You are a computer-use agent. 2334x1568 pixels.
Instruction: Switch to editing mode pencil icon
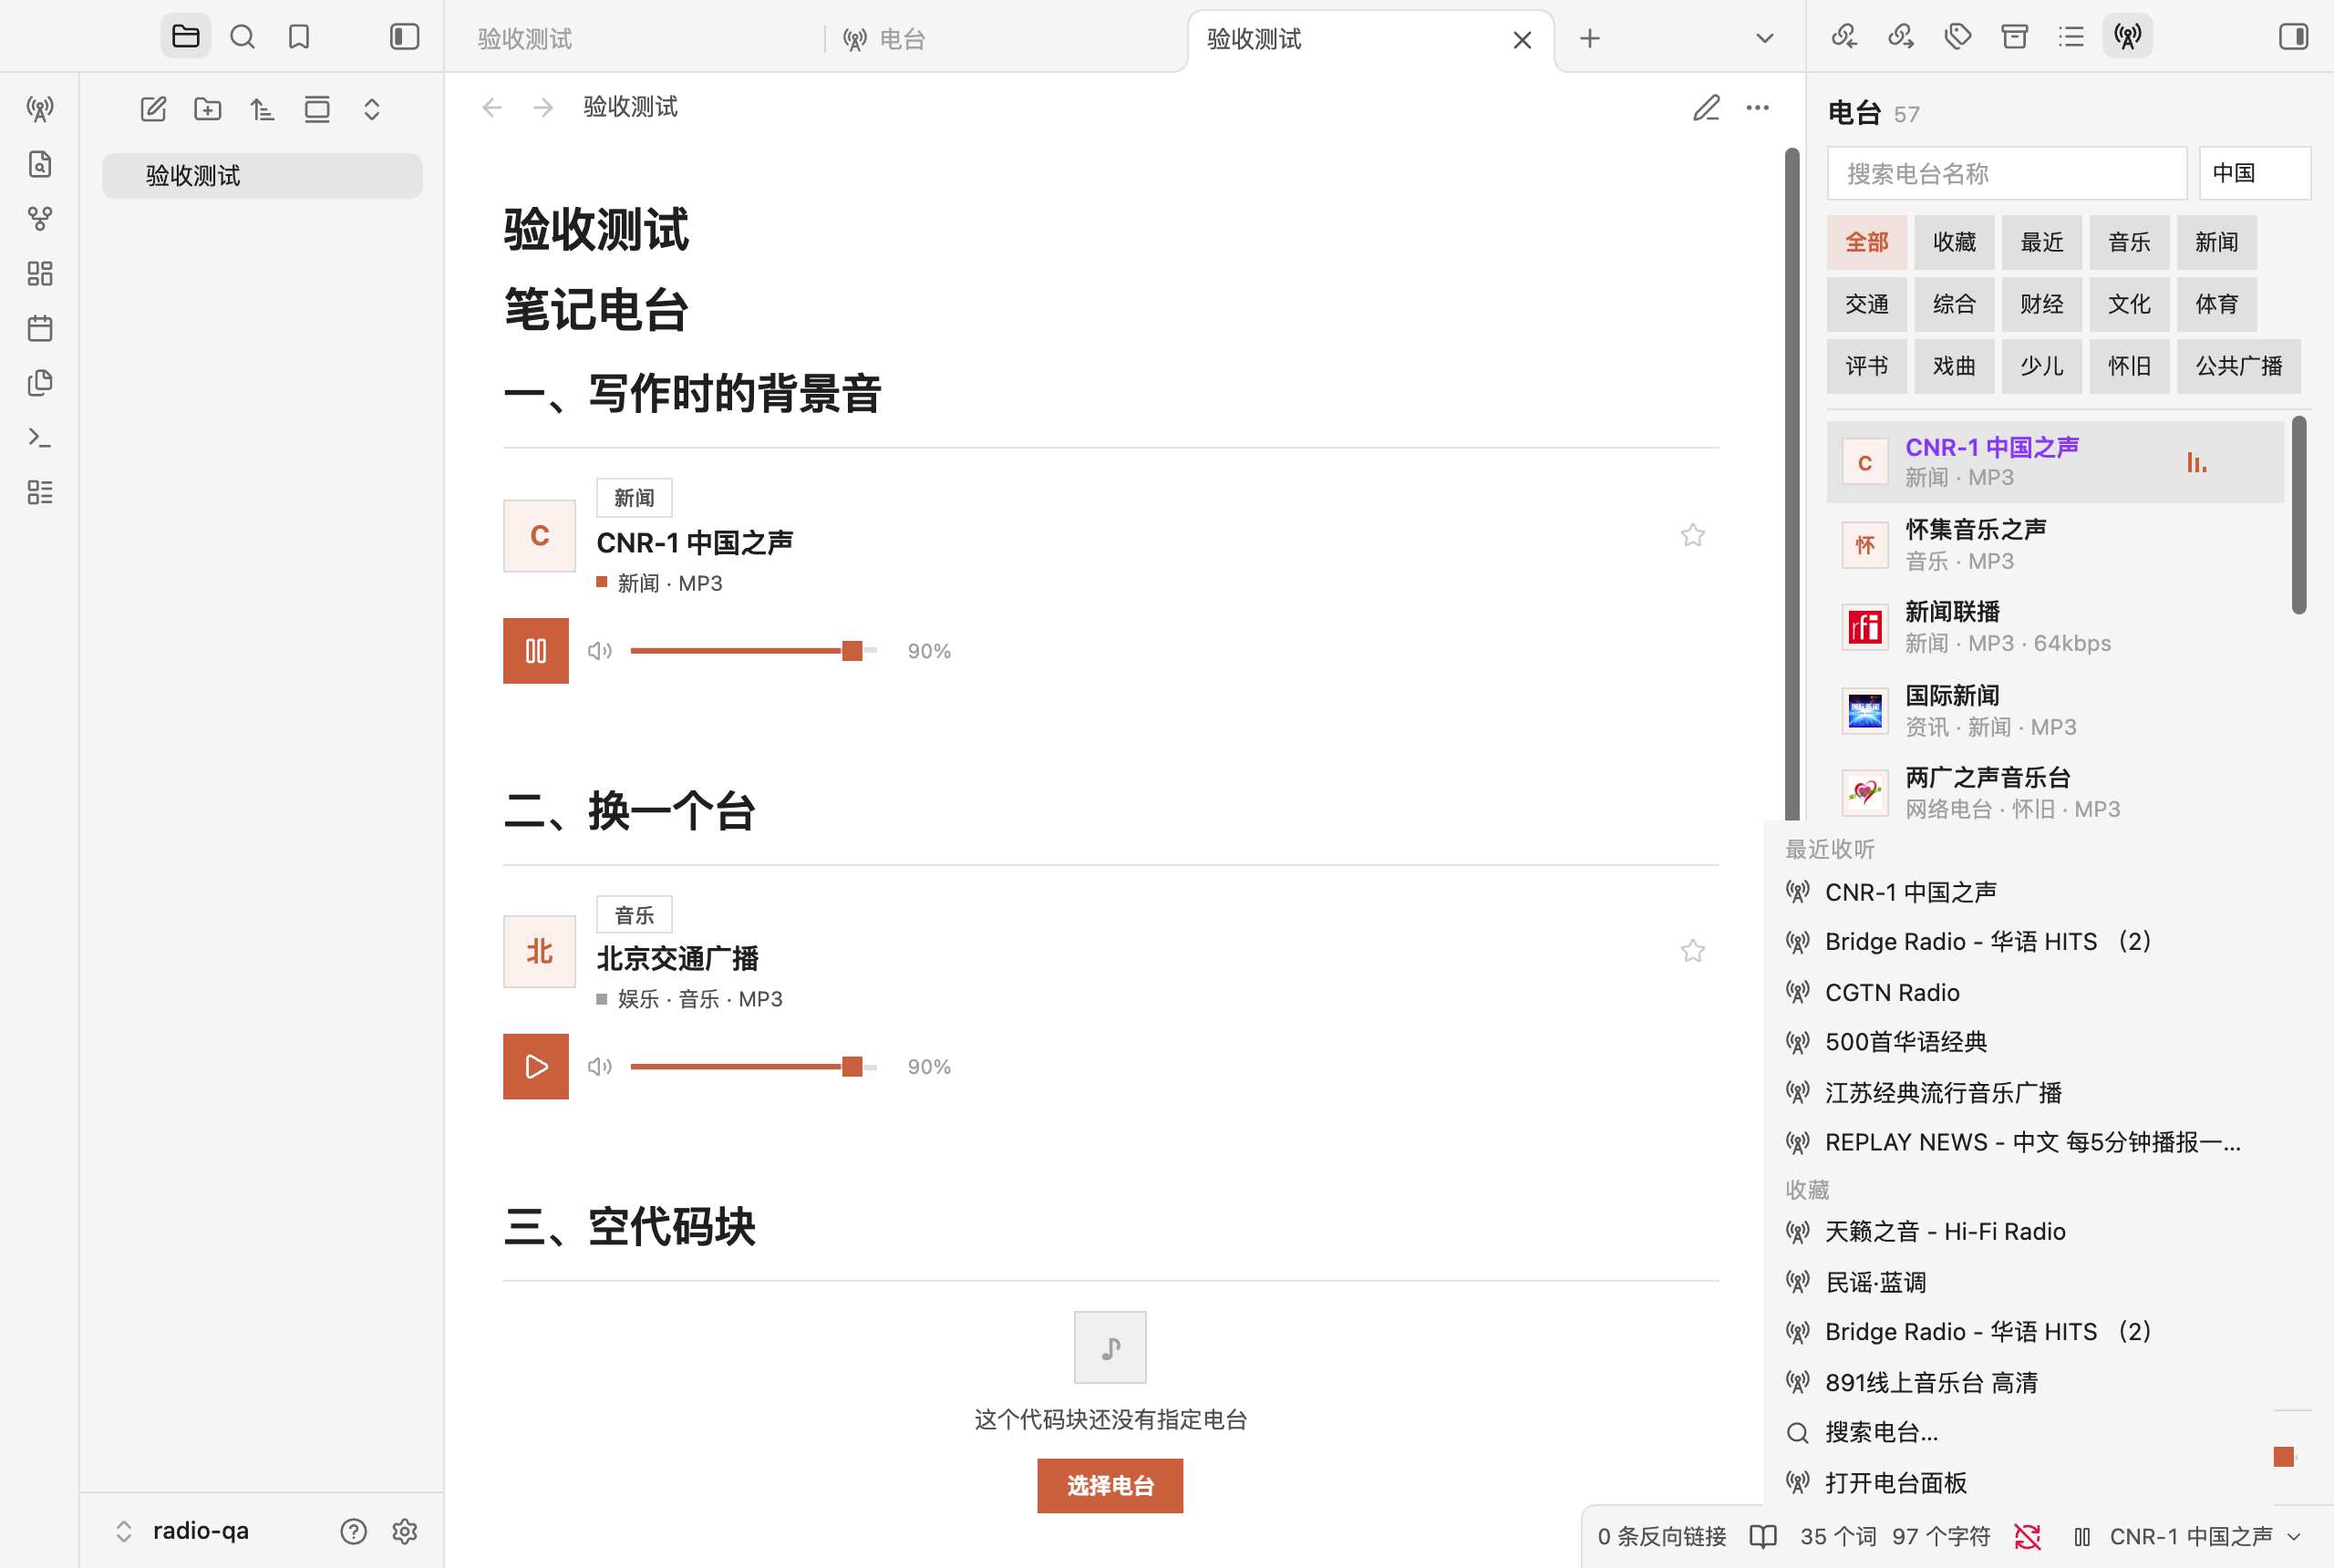[x=1706, y=108]
